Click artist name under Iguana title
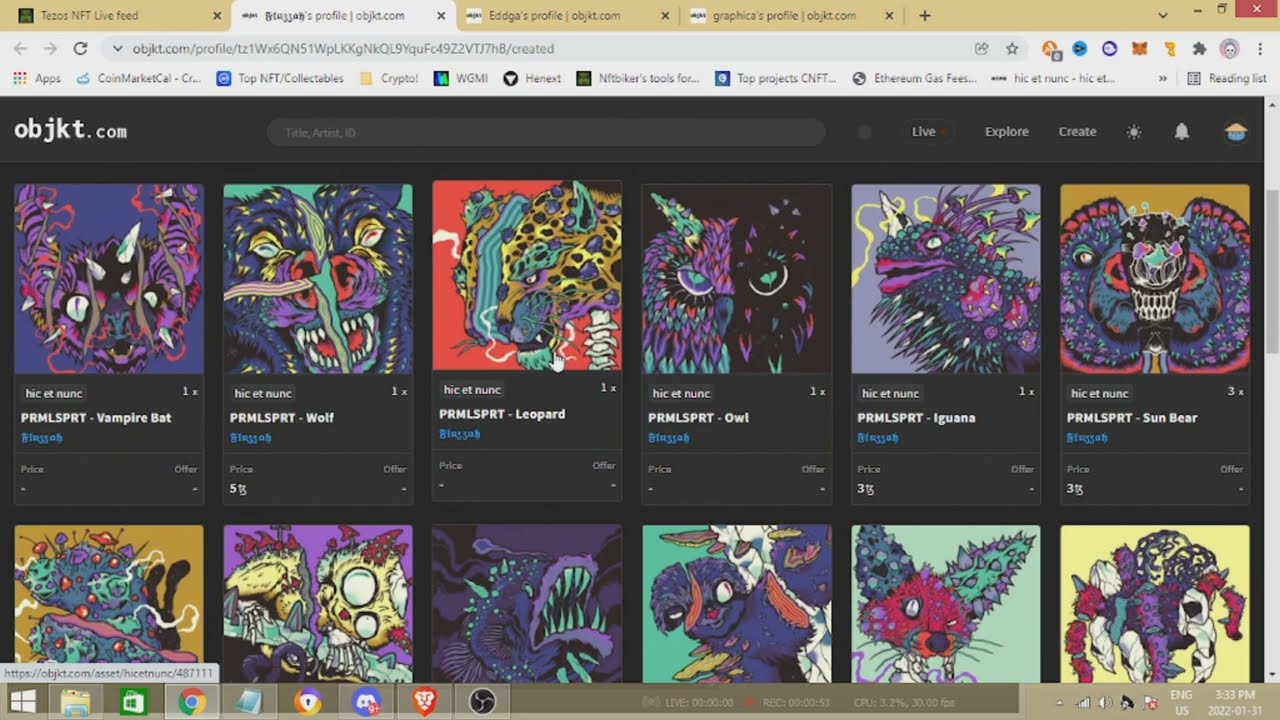The height and width of the screenshot is (720, 1280). click(x=878, y=438)
